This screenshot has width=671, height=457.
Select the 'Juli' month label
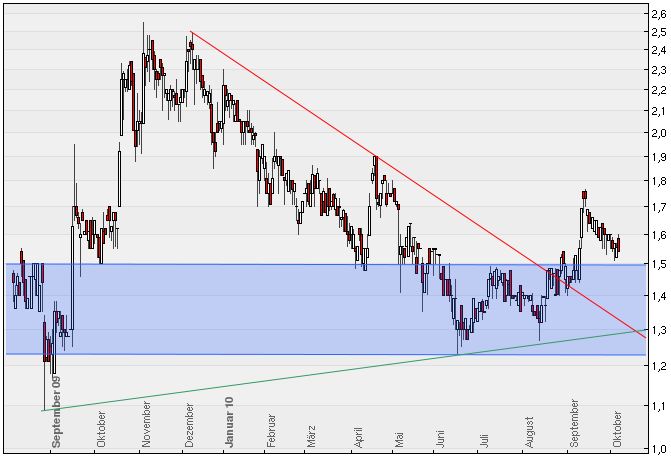[484, 440]
